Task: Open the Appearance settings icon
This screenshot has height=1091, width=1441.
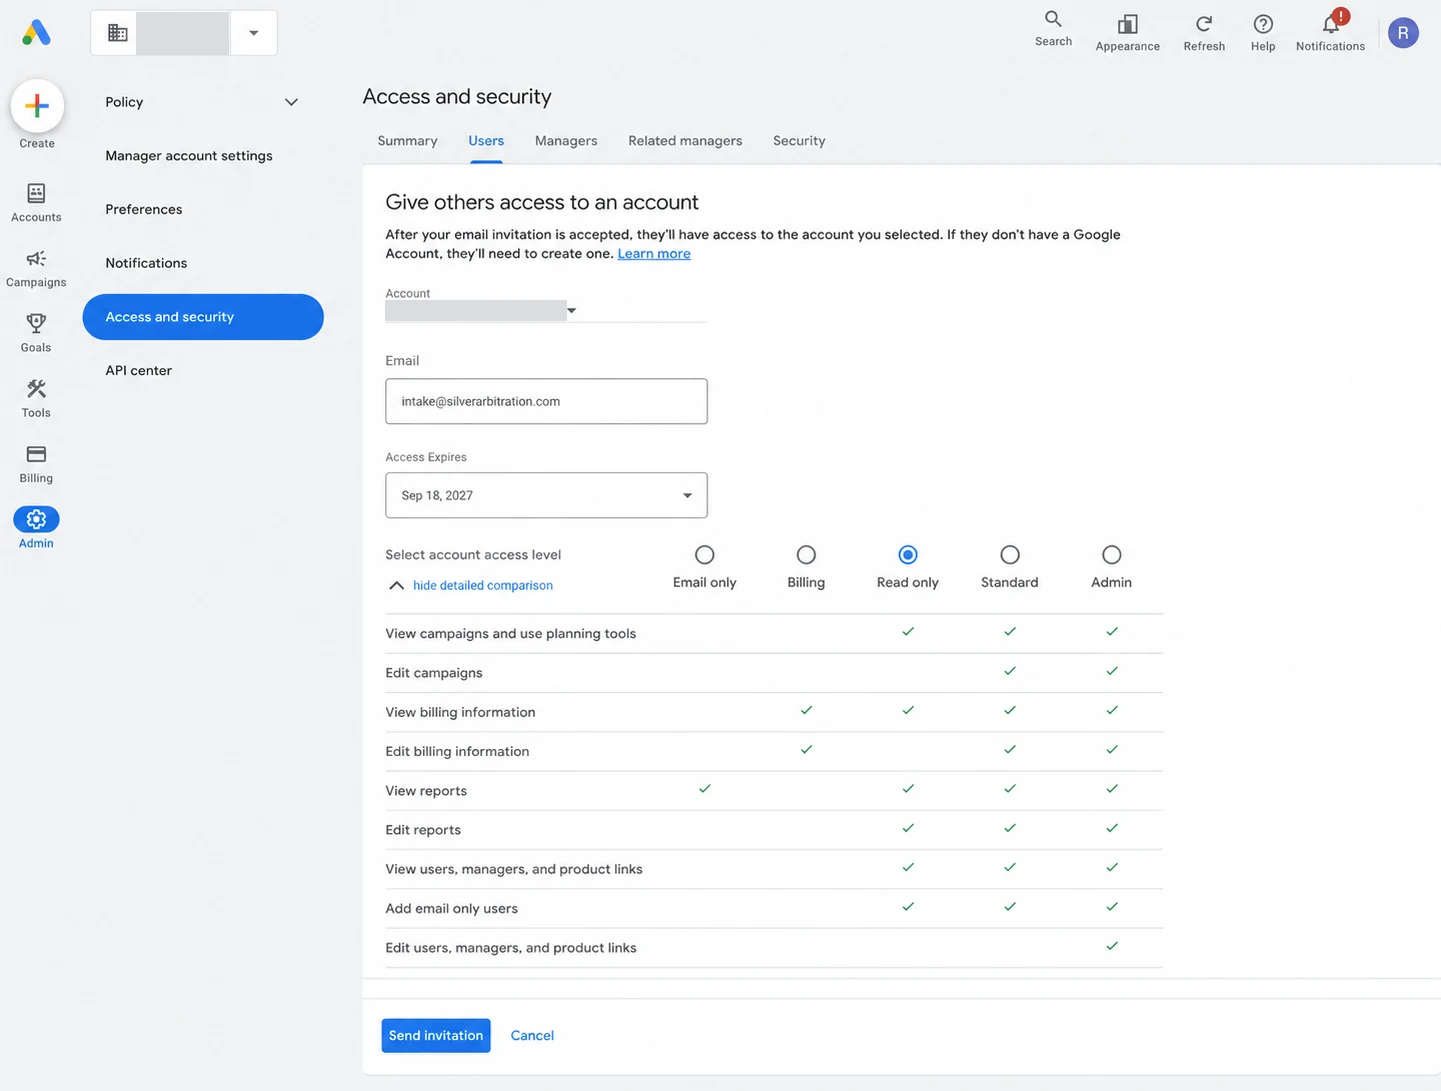Action: (1128, 24)
